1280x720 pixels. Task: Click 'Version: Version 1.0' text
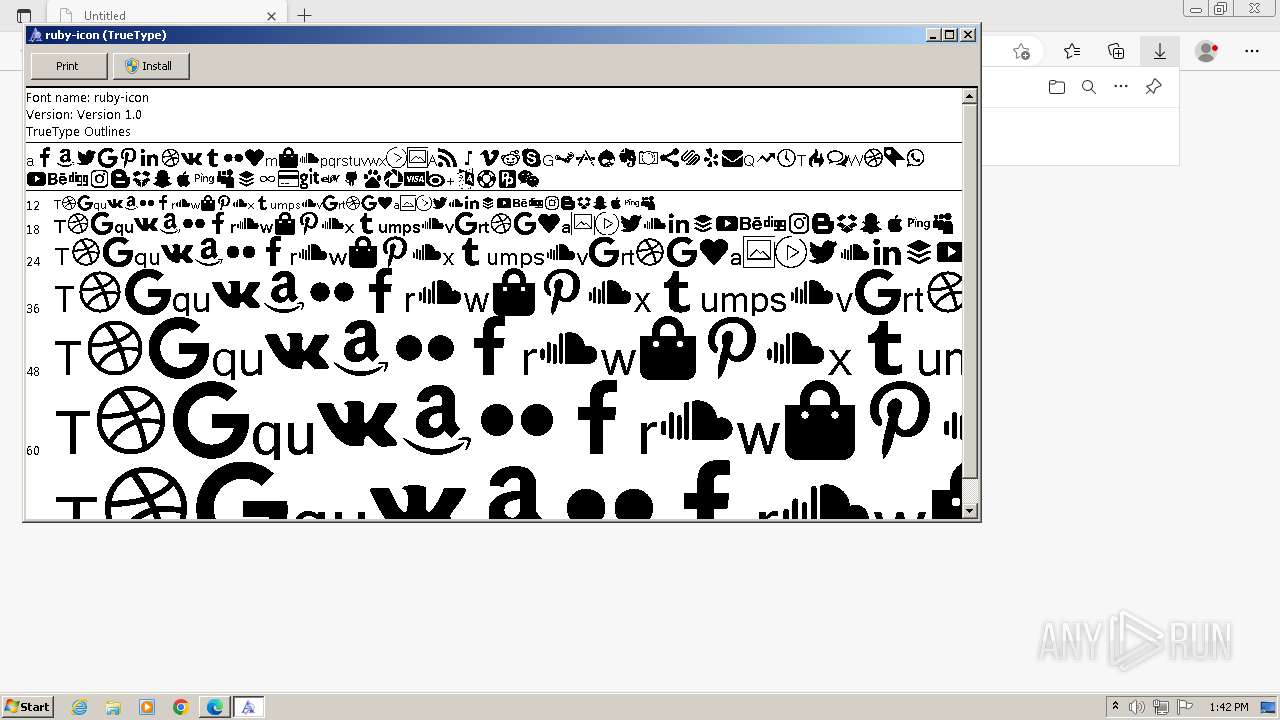click(x=84, y=115)
